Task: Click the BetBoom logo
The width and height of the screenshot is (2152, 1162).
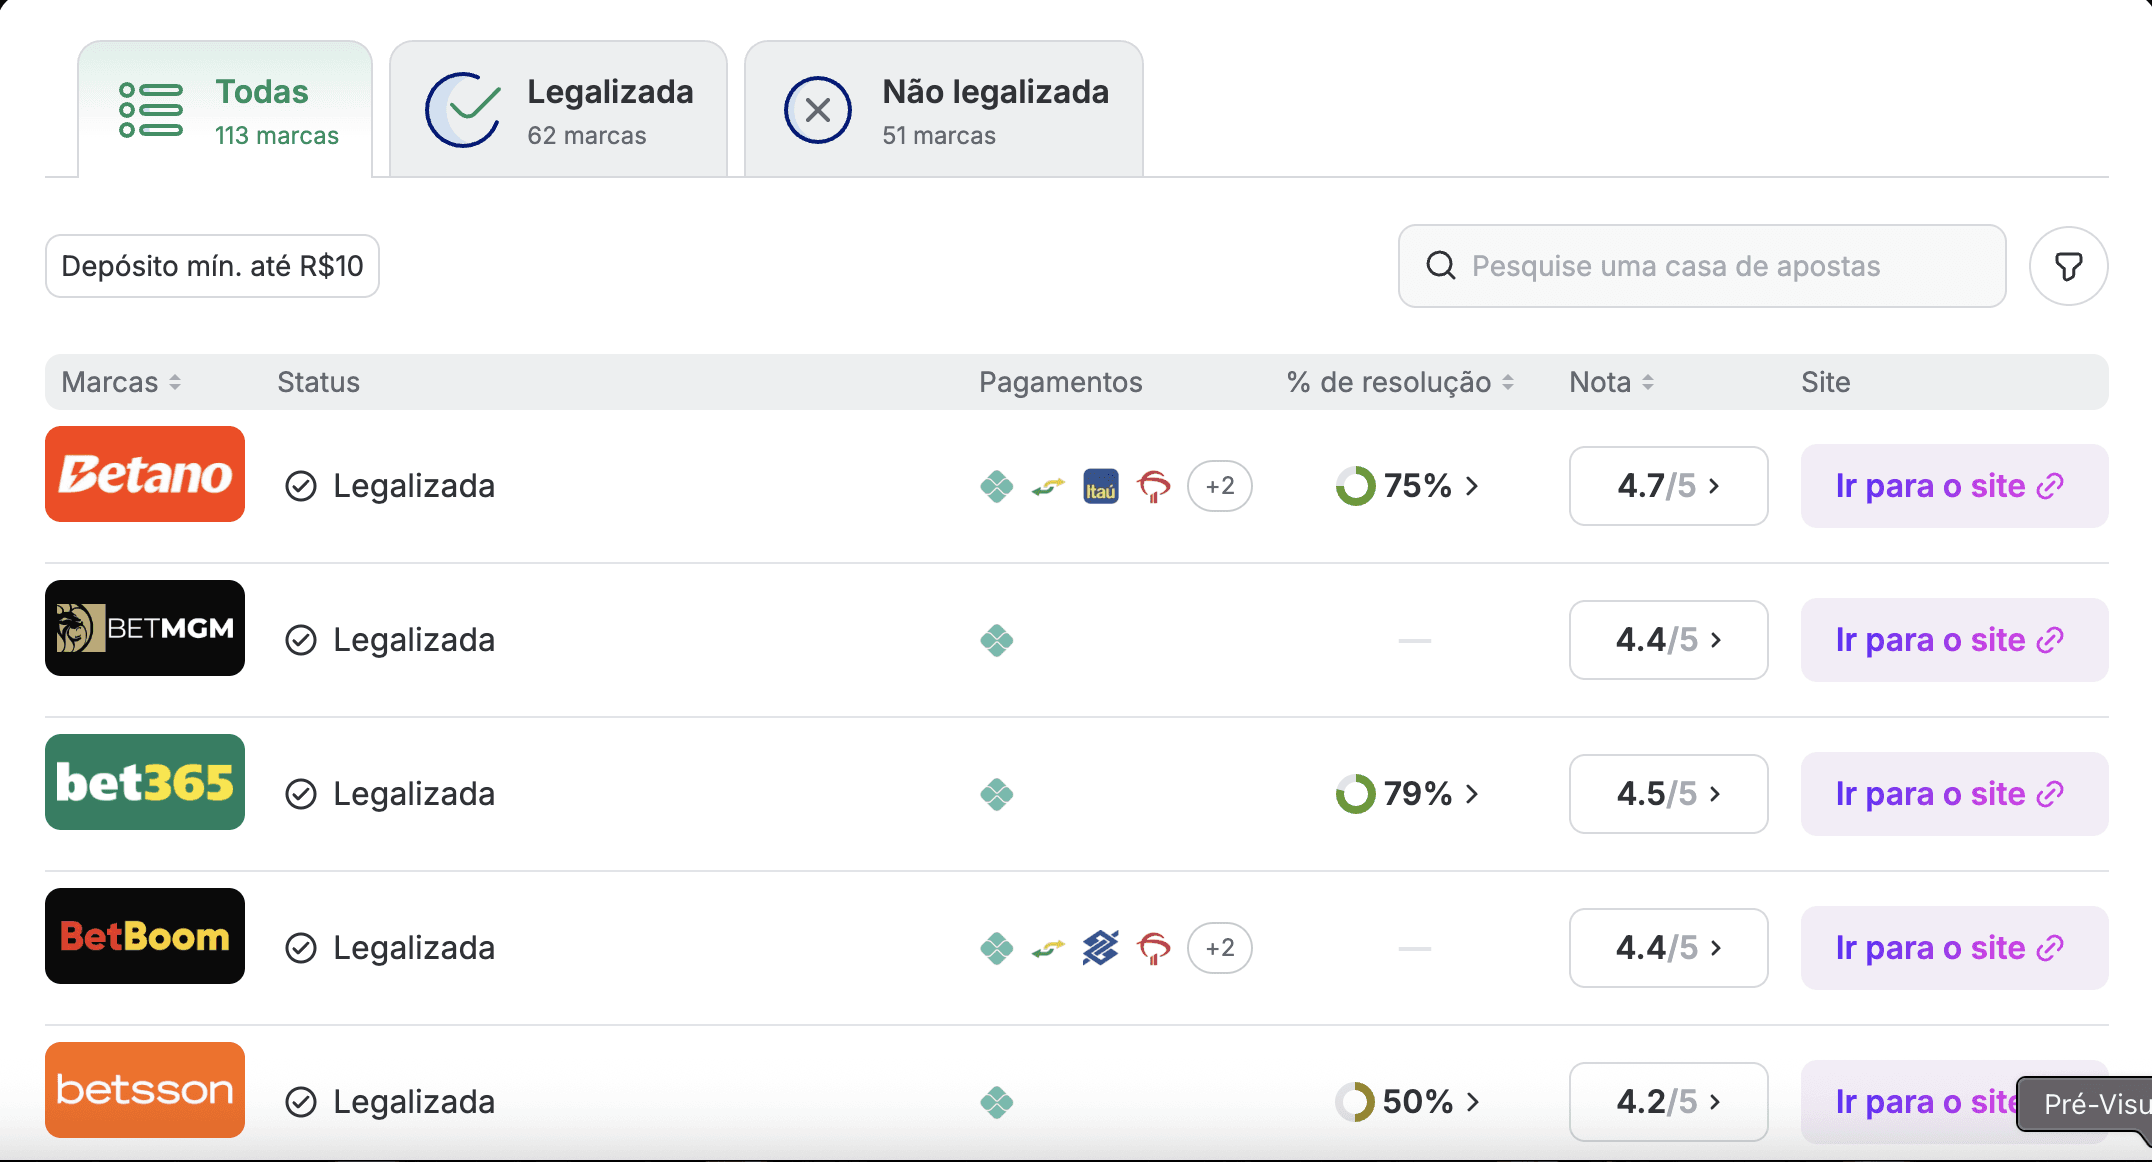Action: (x=145, y=936)
